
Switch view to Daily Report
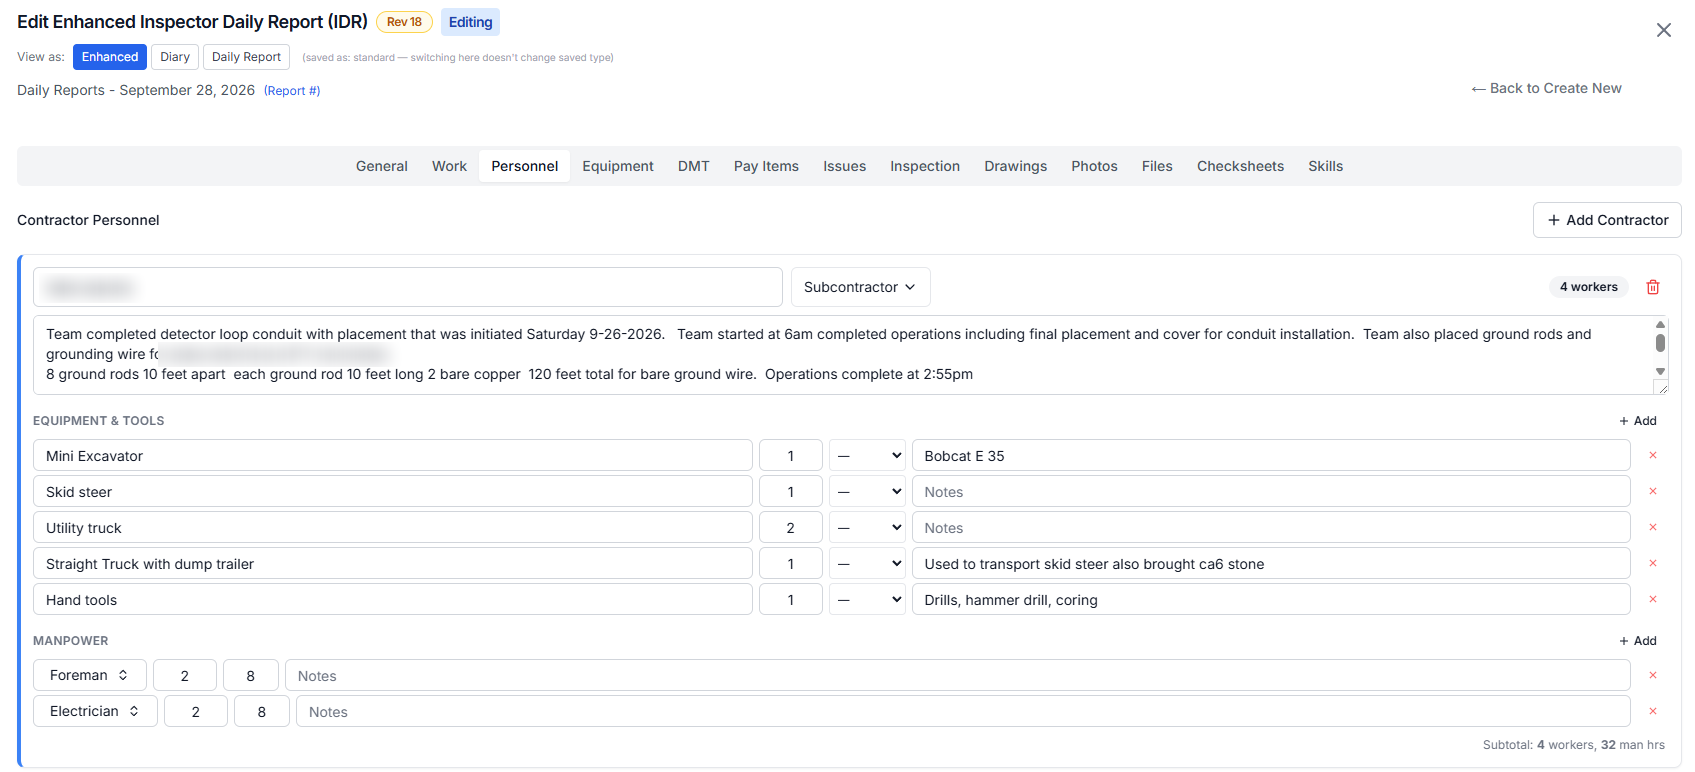point(246,57)
